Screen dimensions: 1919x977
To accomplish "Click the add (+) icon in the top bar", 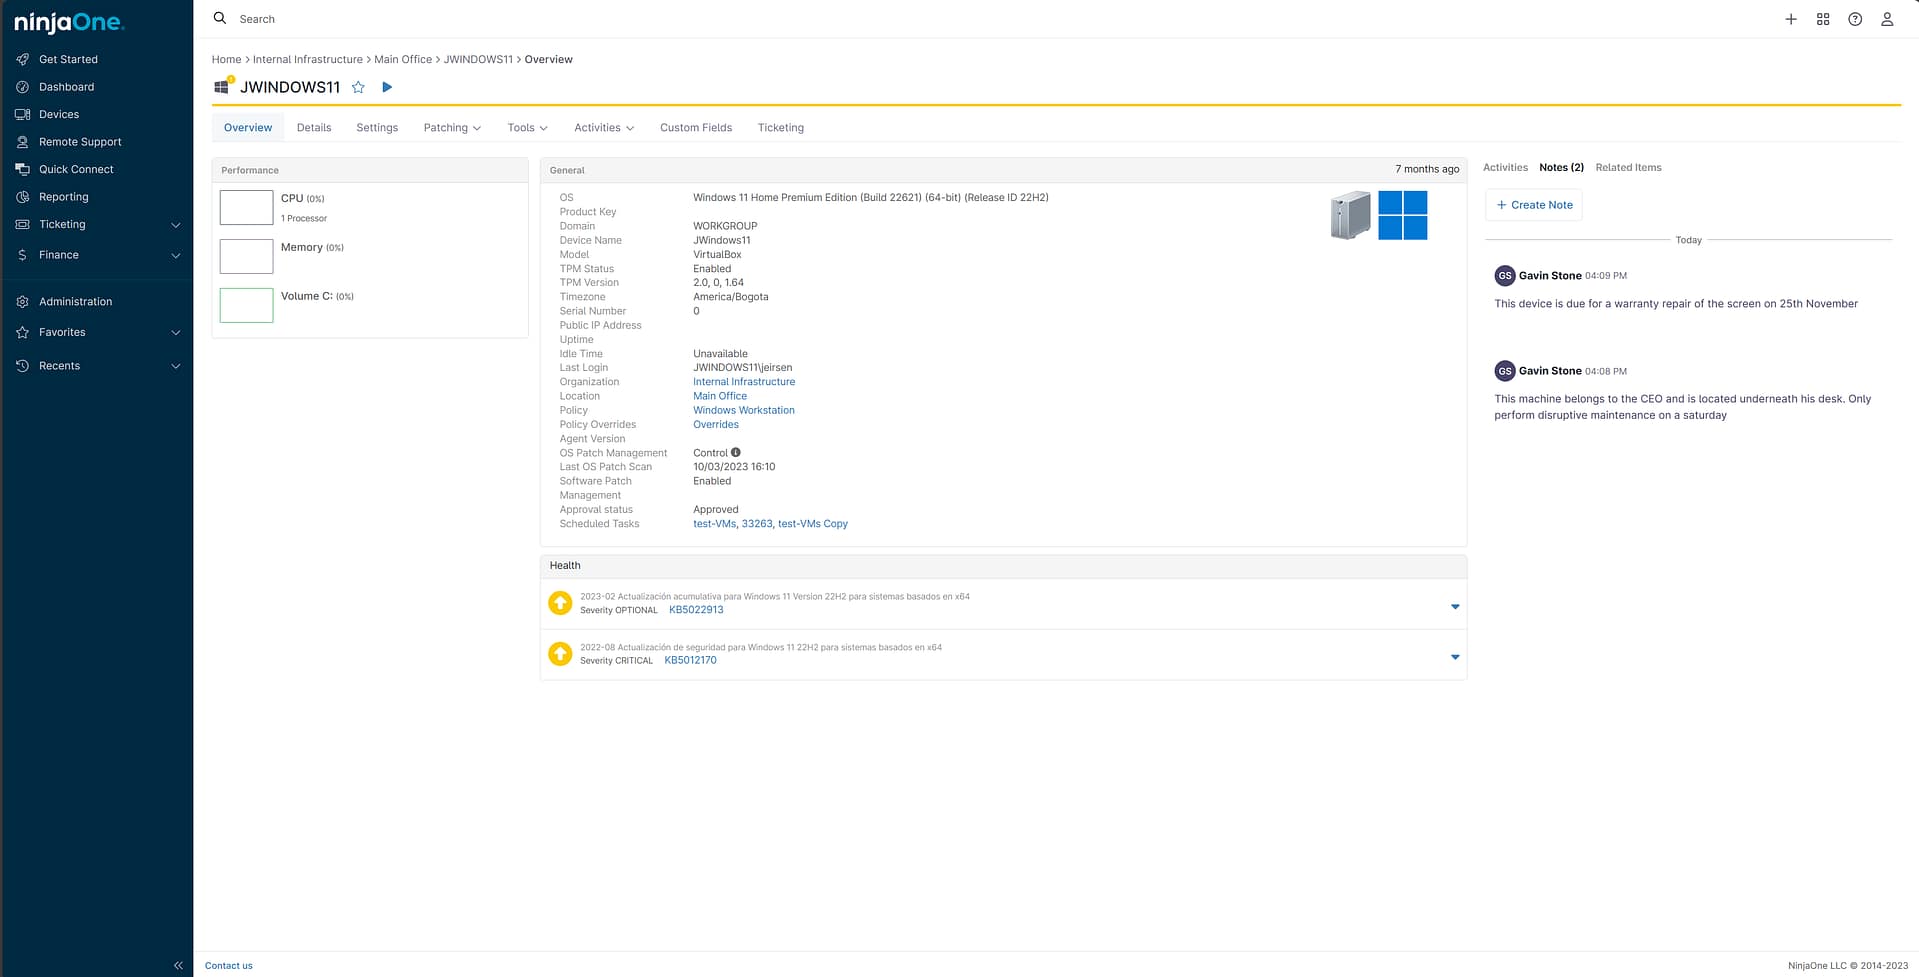I will tap(1790, 19).
